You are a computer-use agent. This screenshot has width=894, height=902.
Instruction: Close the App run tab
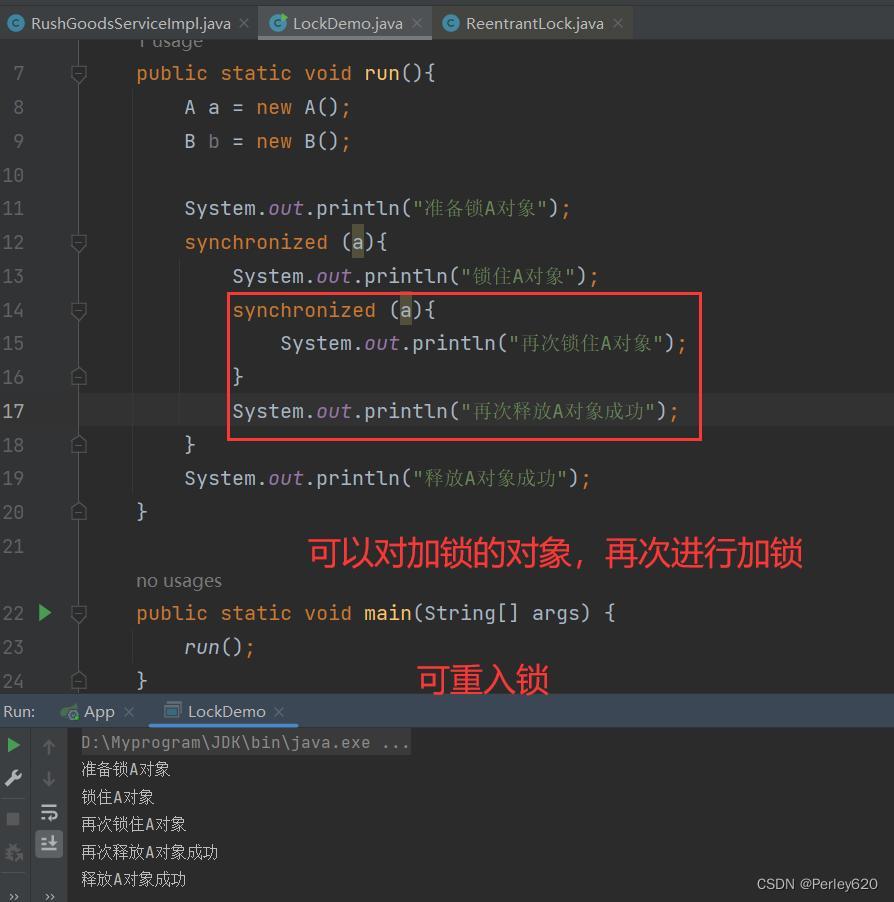129,712
